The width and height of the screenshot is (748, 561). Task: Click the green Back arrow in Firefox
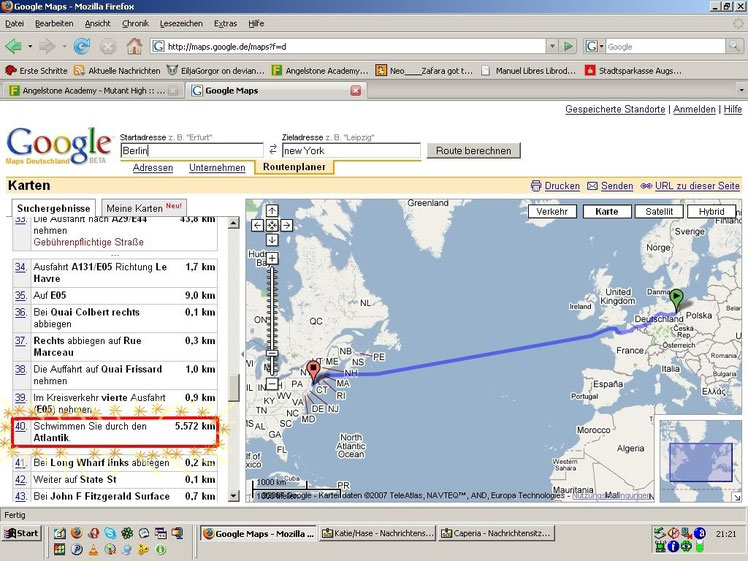13,46
